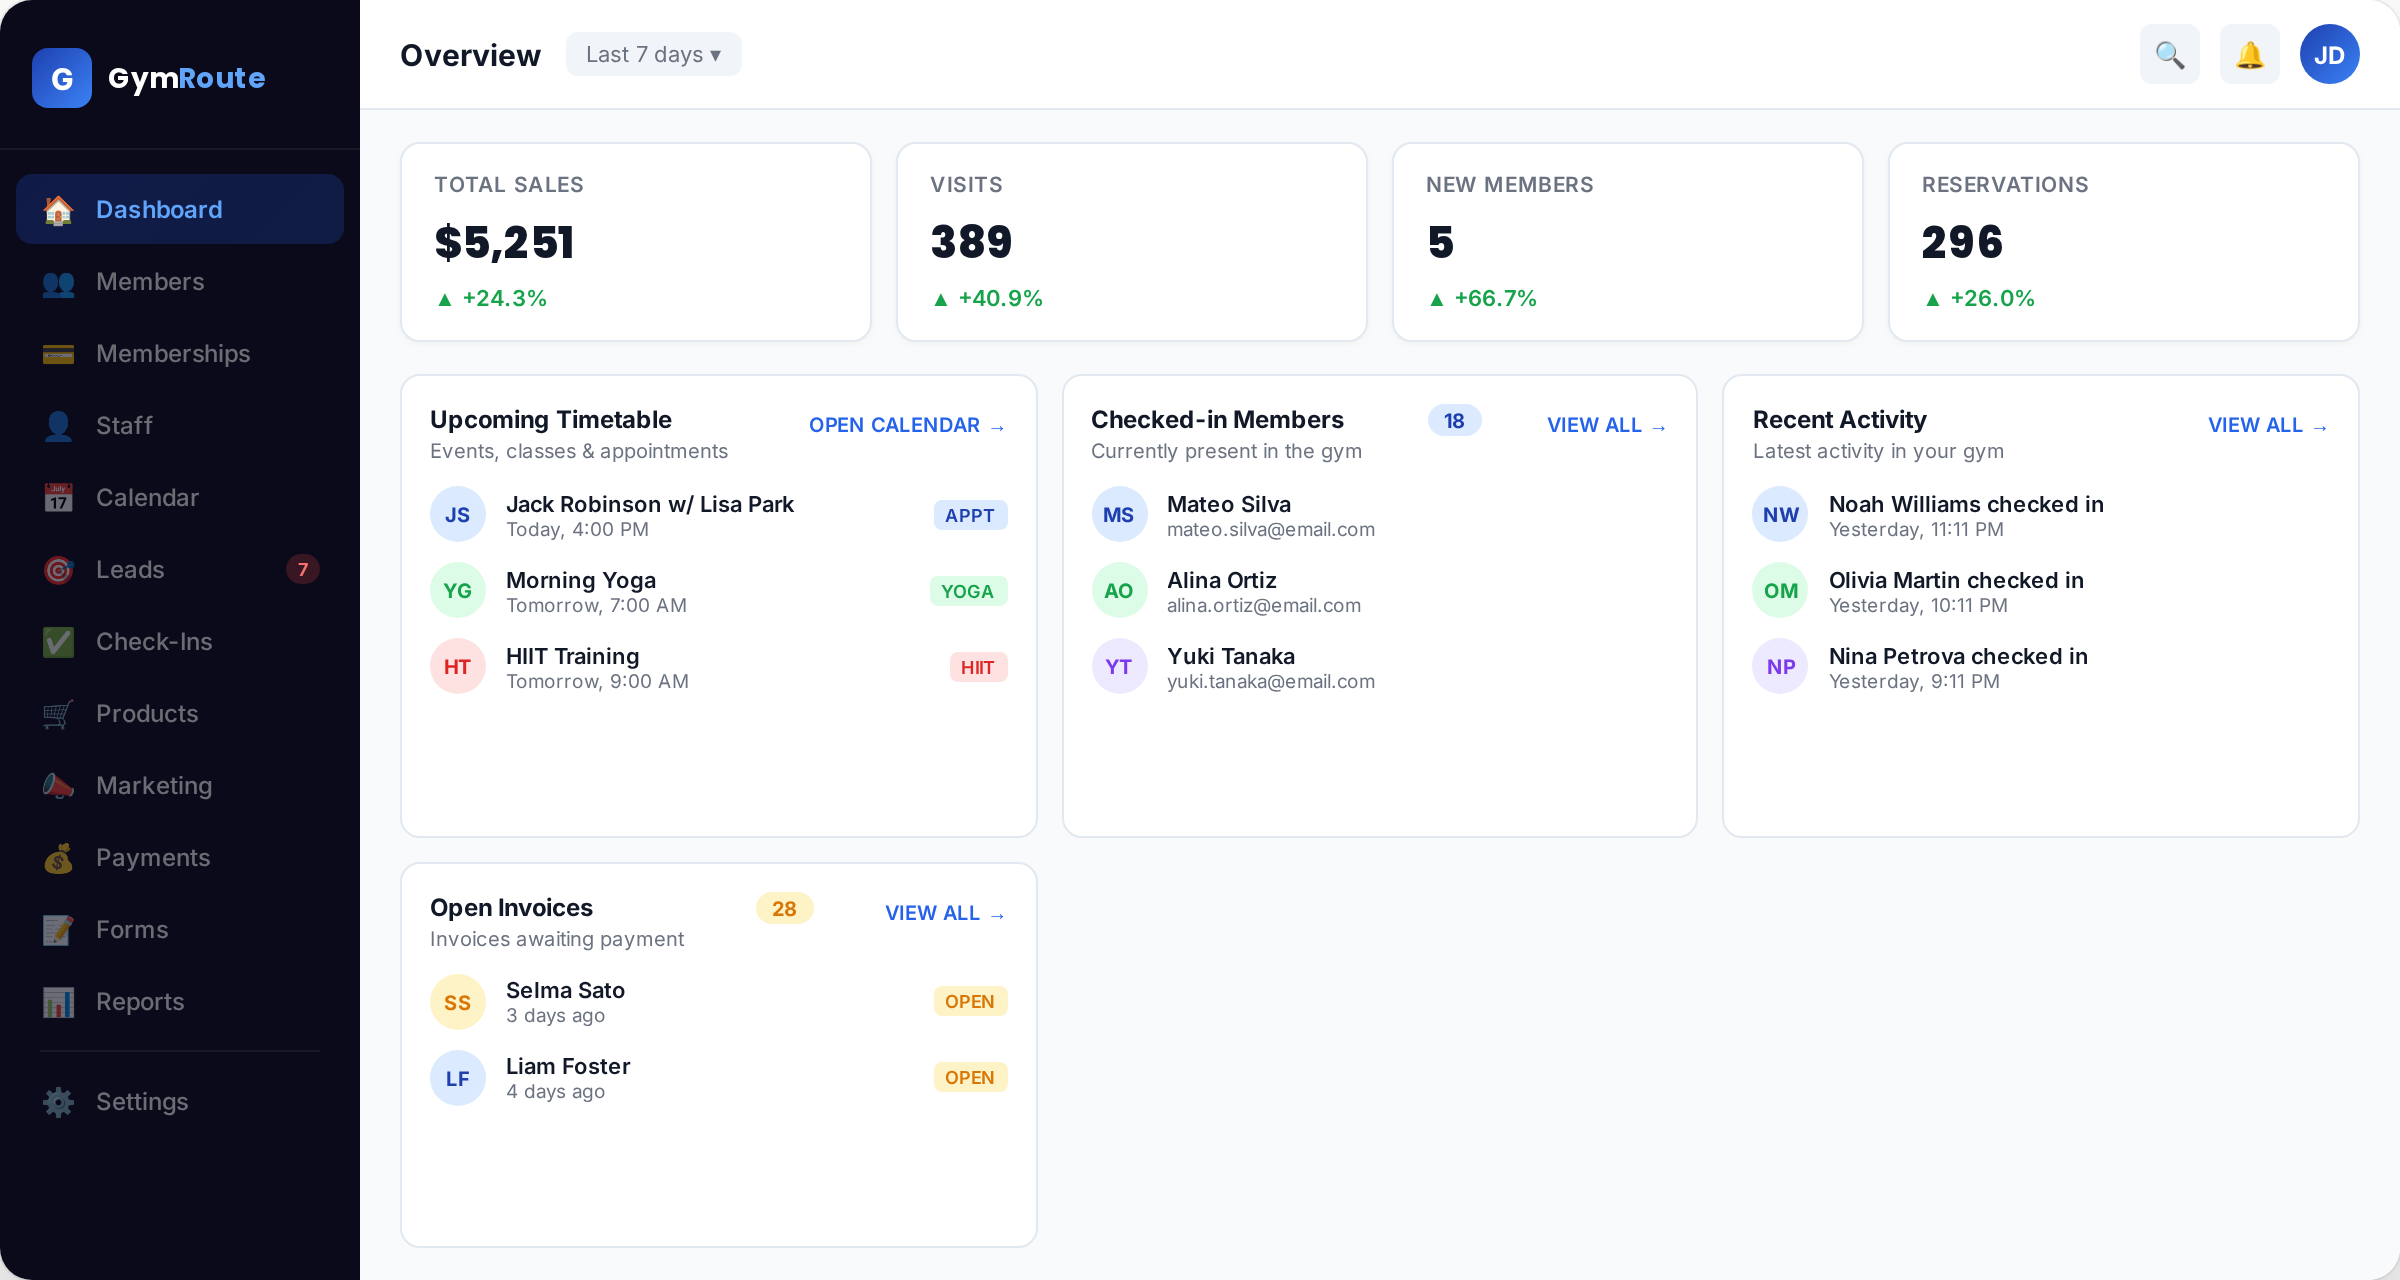Click the HIIT tag badge
The height and width of the screenshot is (1280, 2400).
(978, 667)
